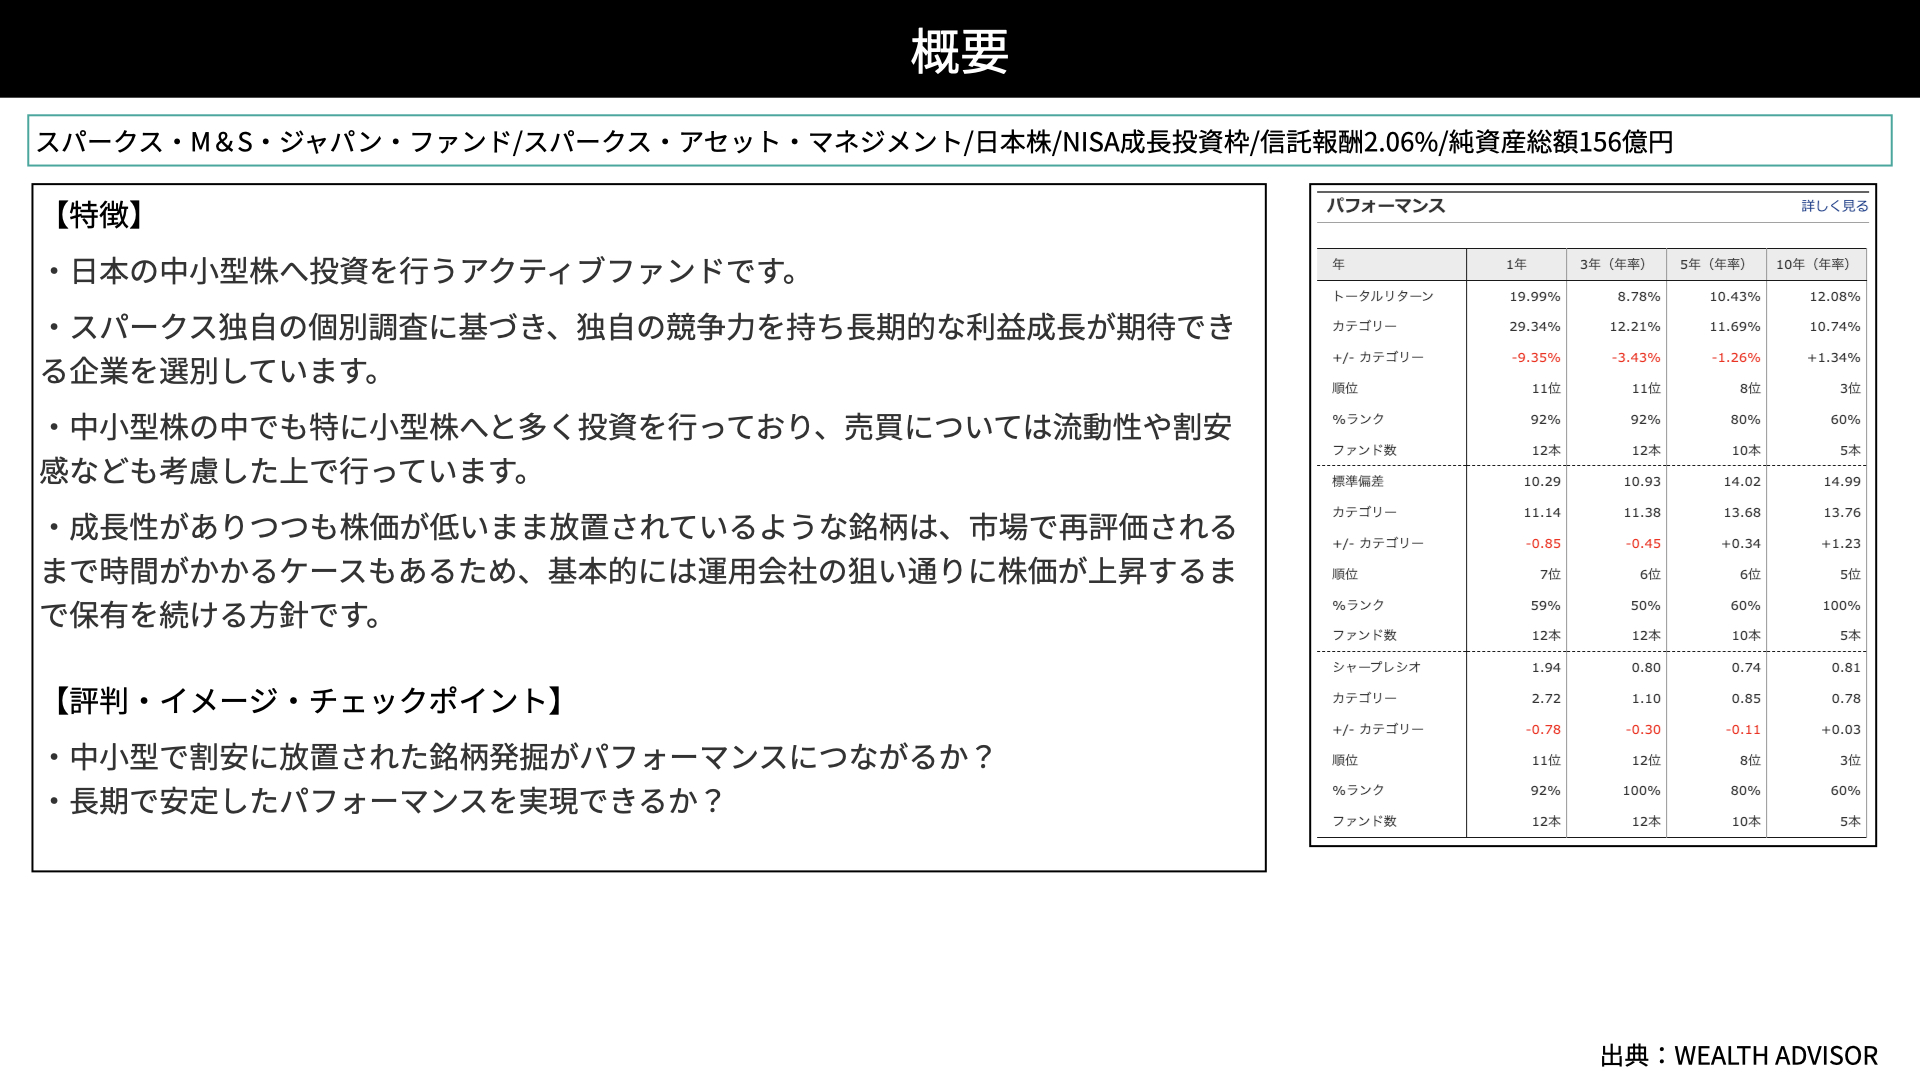
Task: Click the 11.69% category value
Action: 1735,327
